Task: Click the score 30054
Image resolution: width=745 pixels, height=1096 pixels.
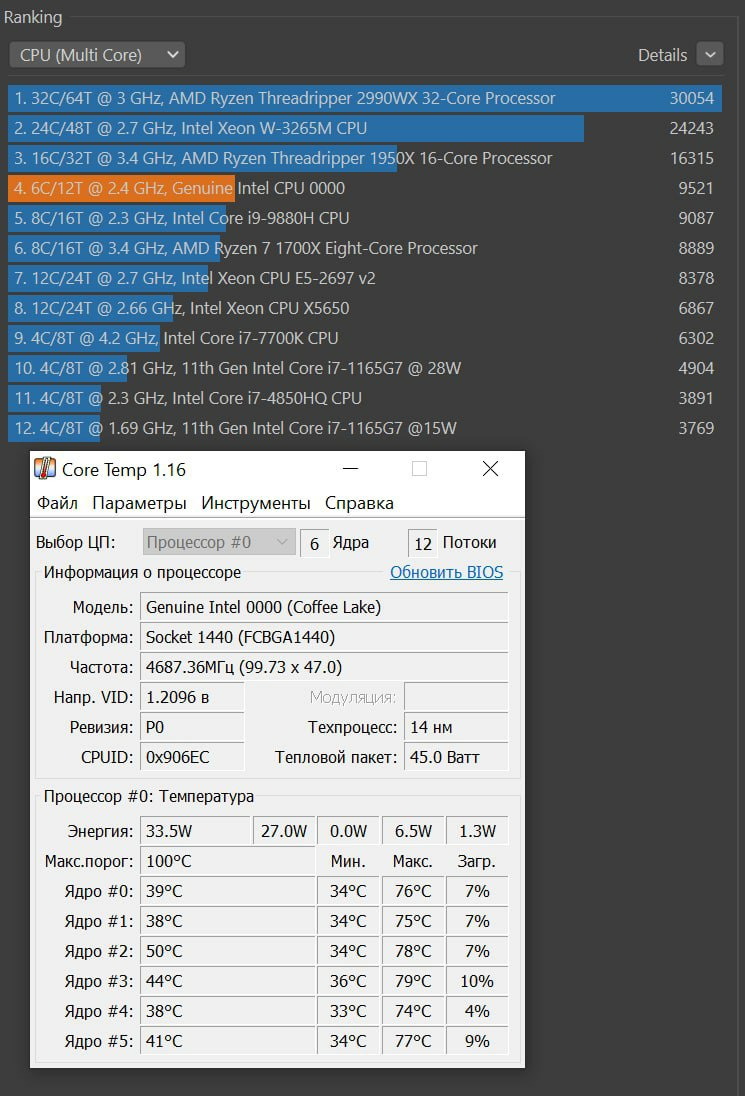Action: [x=691, y=98]
